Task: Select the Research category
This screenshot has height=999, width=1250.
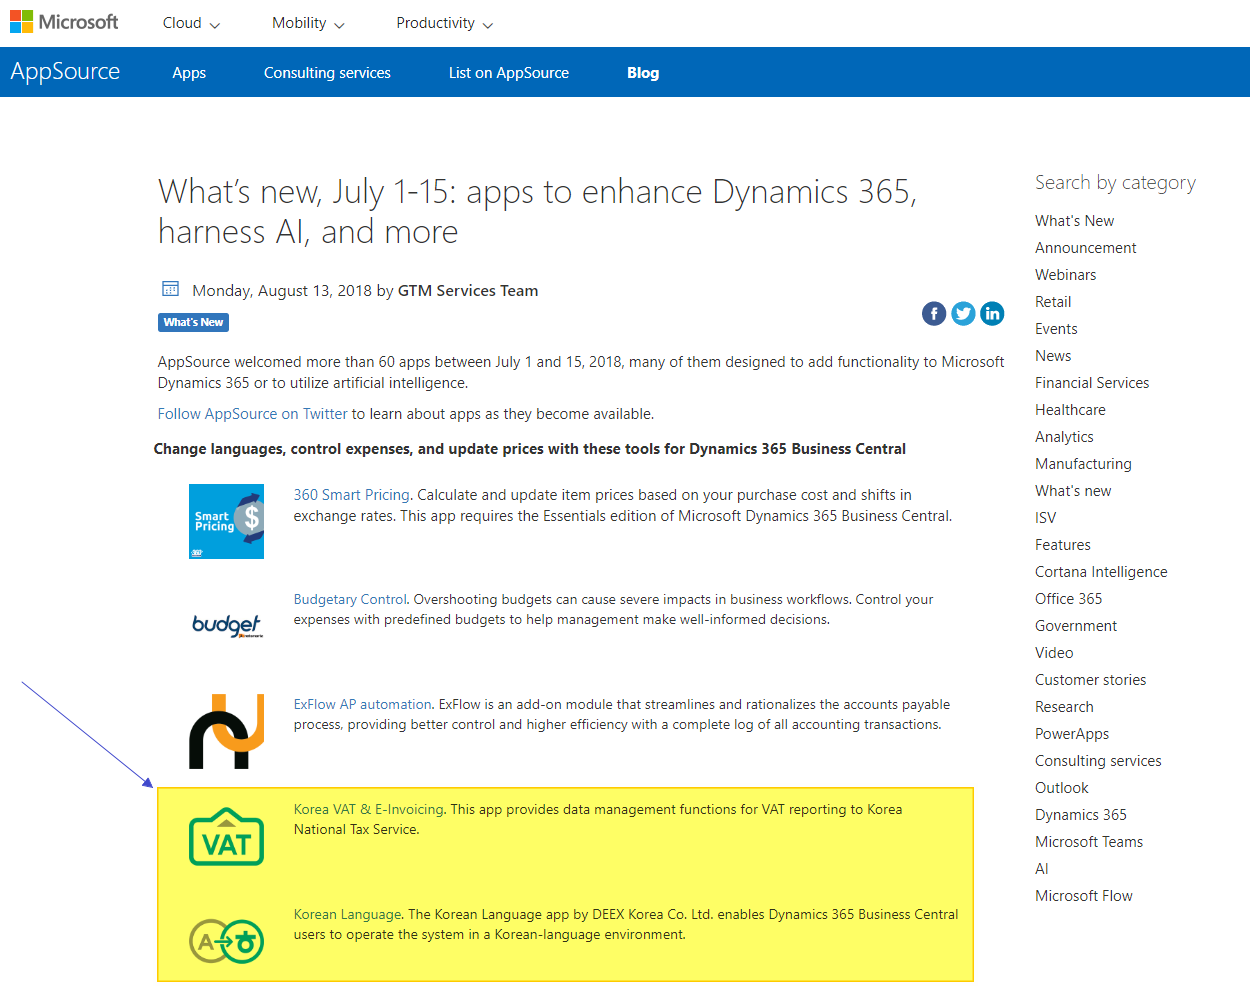Action: point(1064,707)
